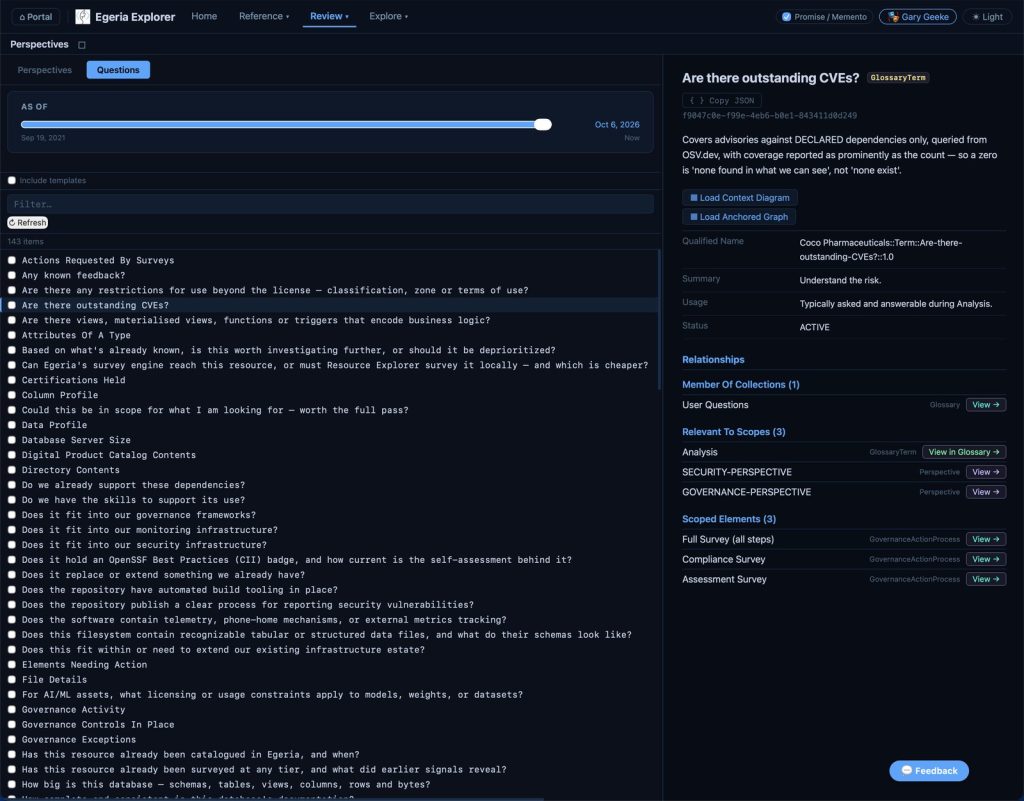Click the element GUID text
This screenshot has height=801, width=1024.
[x=769, y=116]
